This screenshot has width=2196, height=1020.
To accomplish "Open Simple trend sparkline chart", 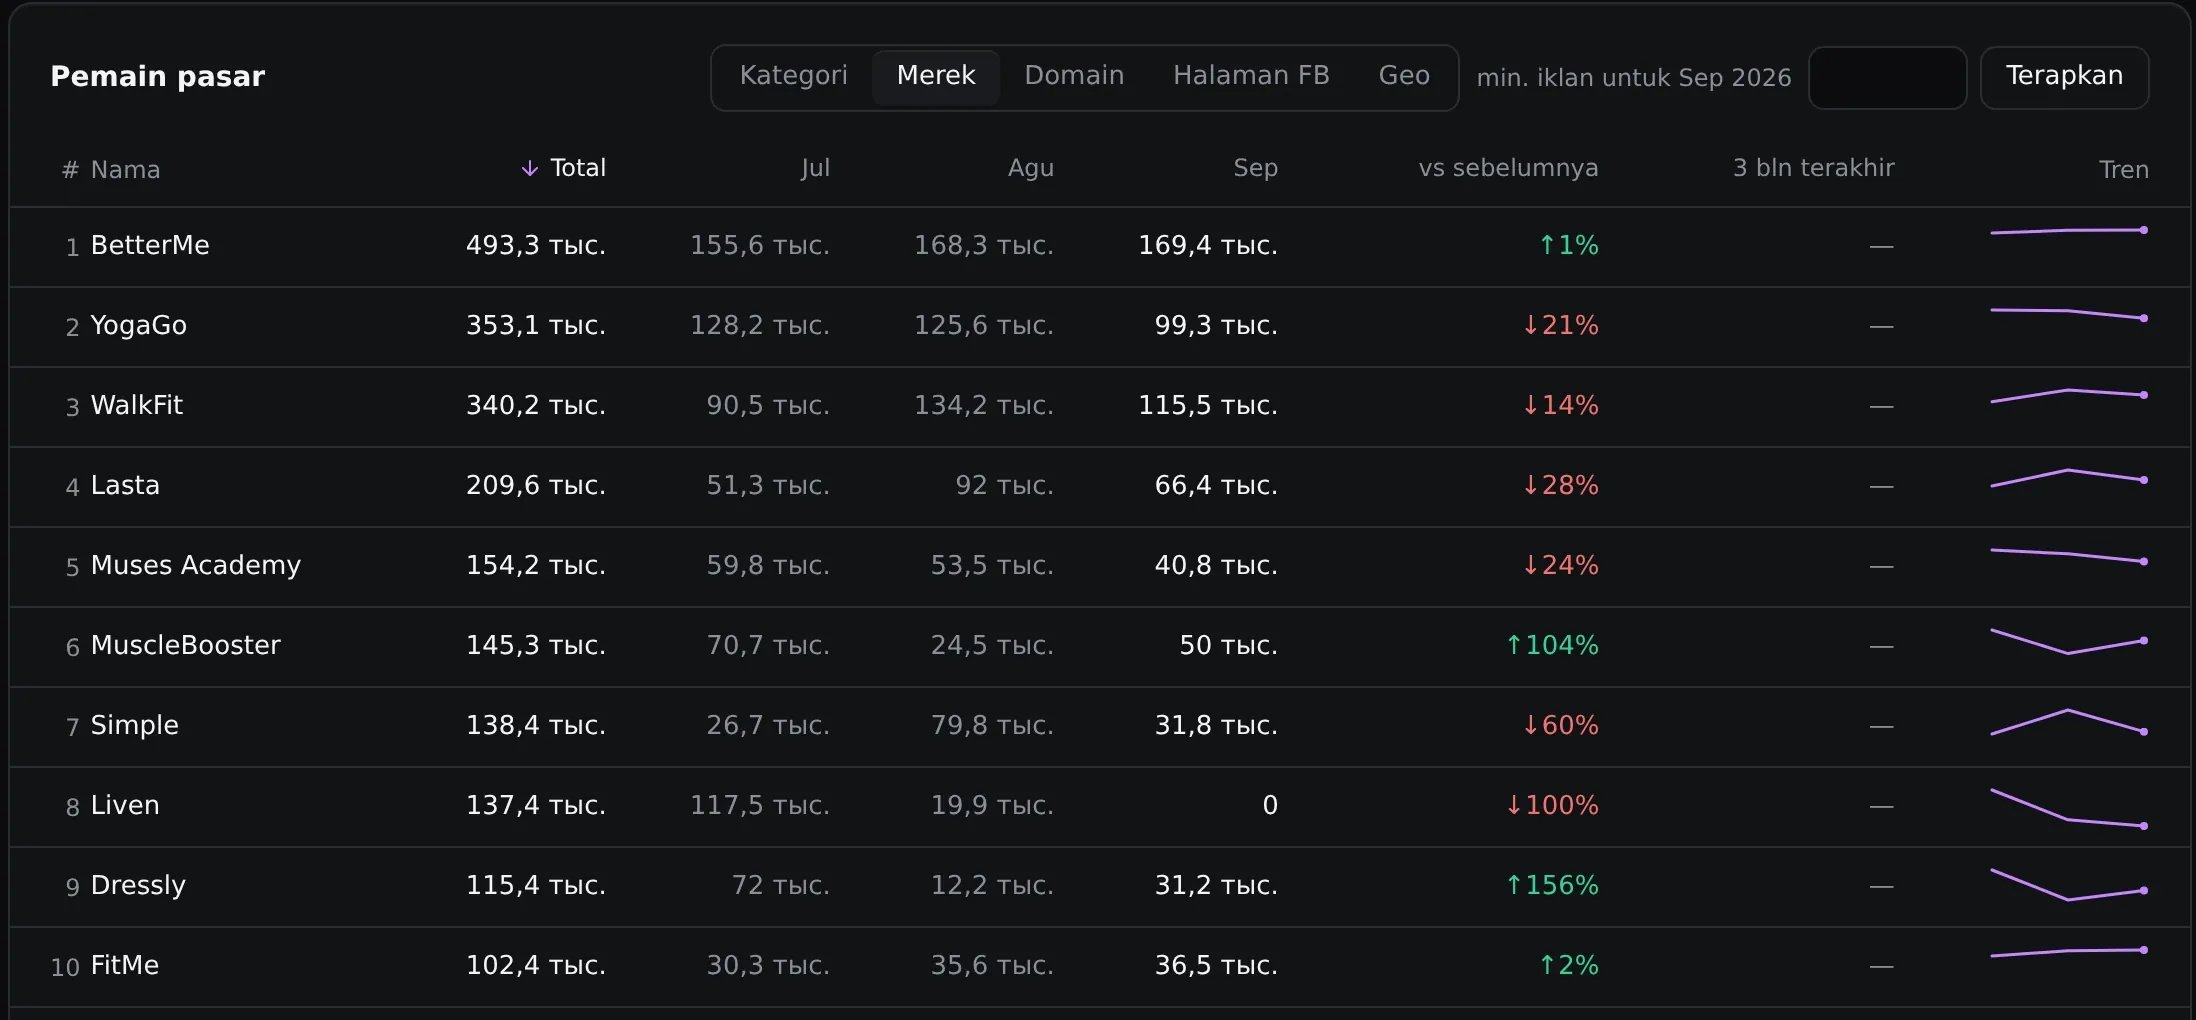I will (2069, 723).
